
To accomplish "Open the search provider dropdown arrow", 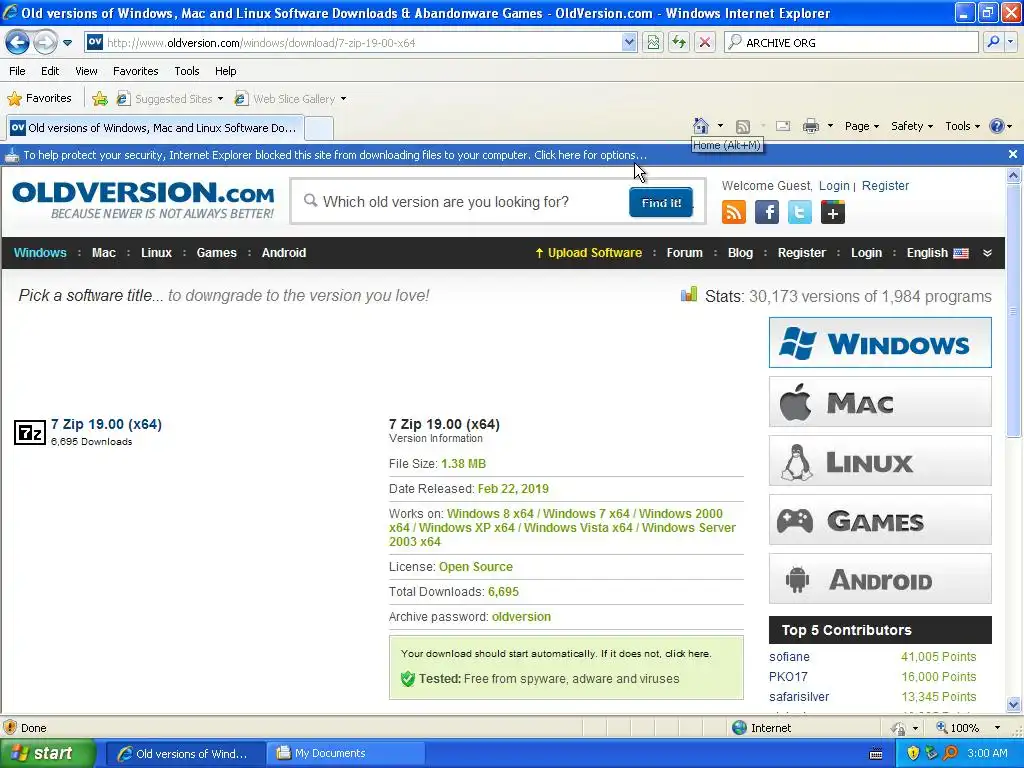I will point(1011,42).
